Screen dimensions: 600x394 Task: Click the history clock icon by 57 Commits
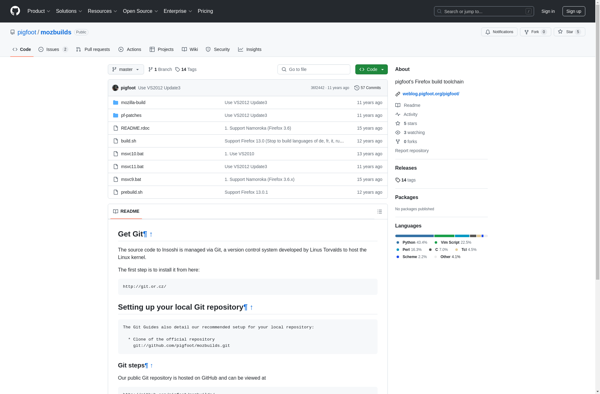pyautogui.click(x=357, y=88)
